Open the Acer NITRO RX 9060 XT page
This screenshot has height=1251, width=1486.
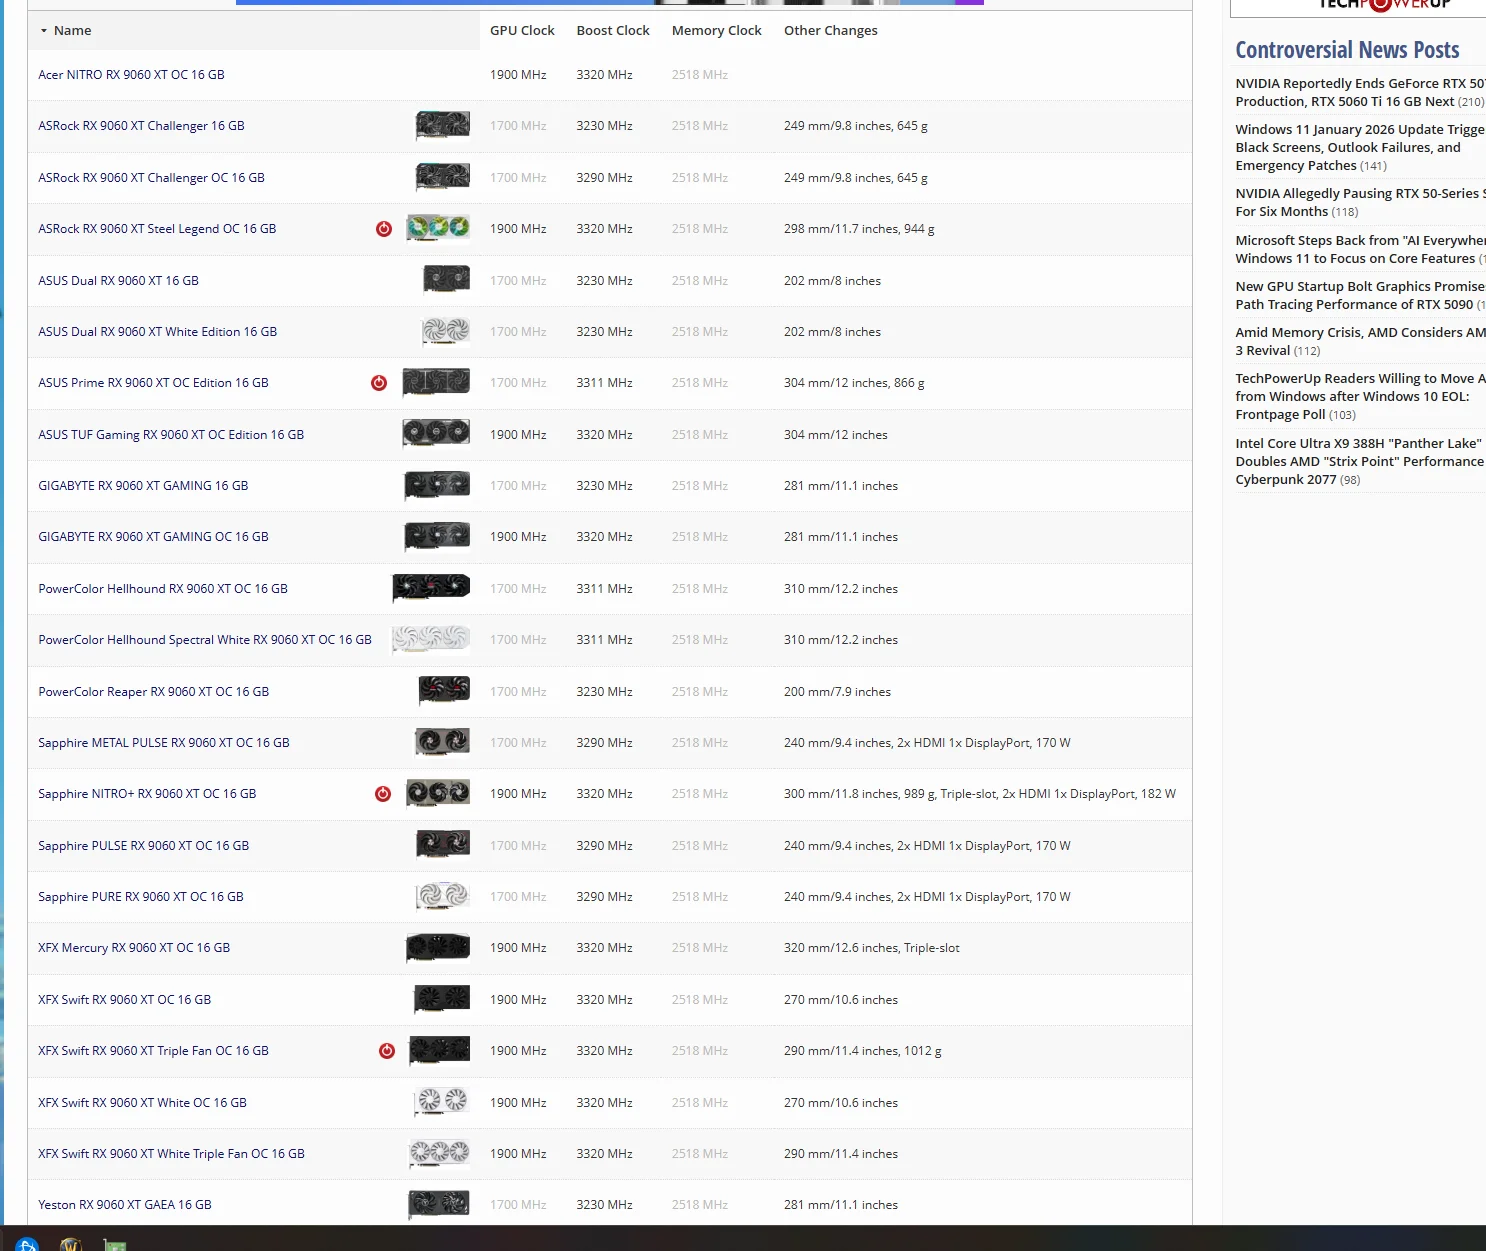click(131, 74)
